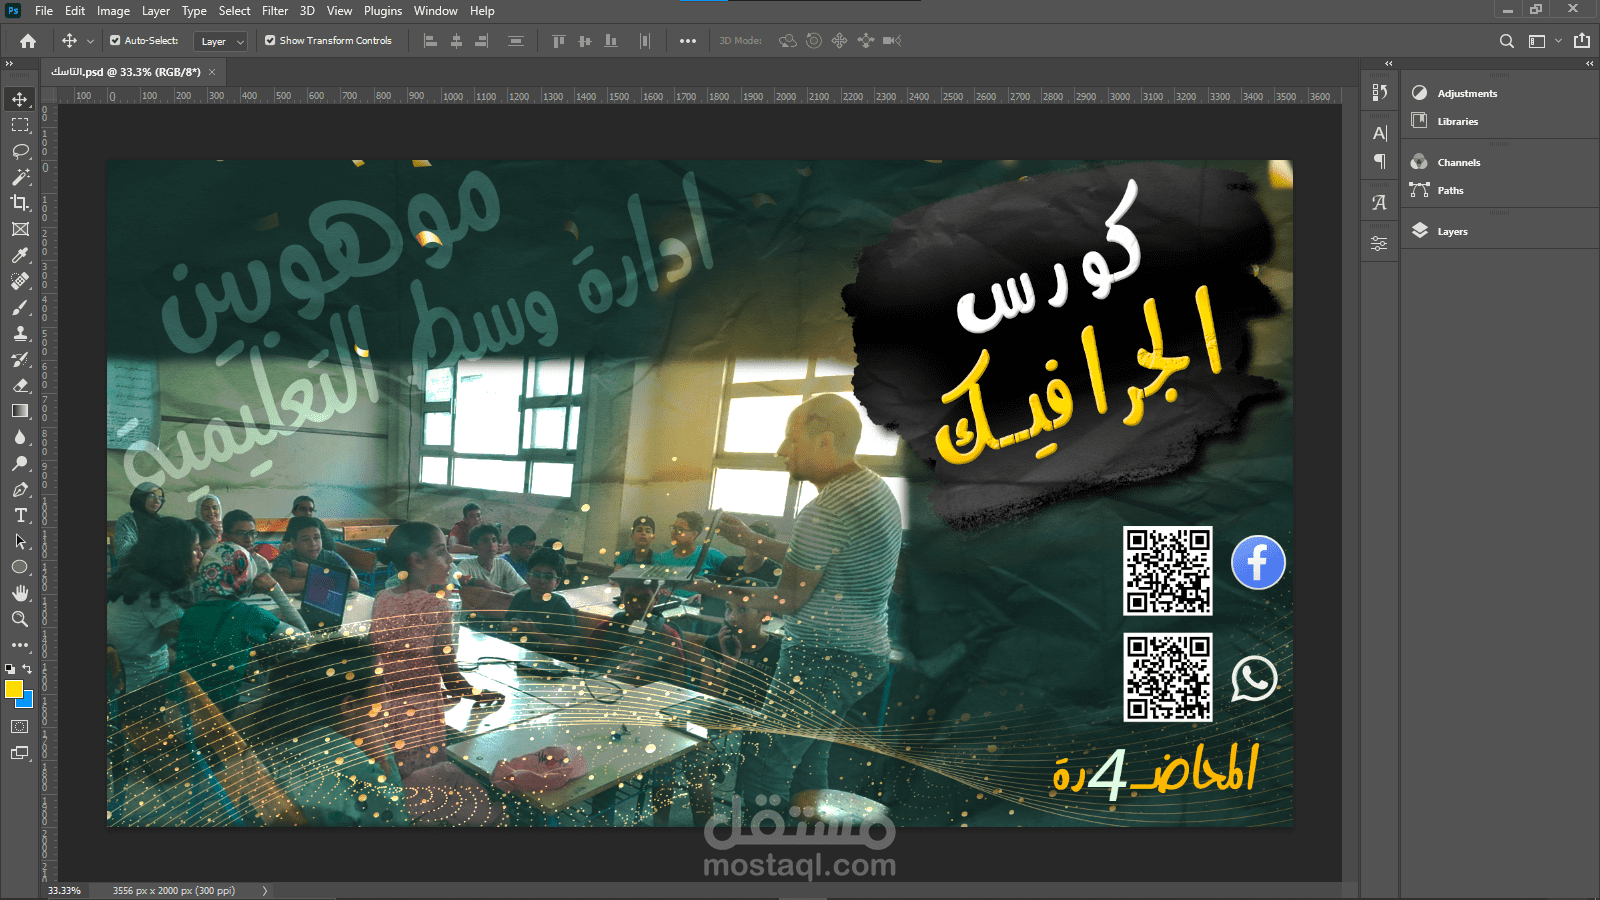
Task: Swap foreground and background colors
Action: coord(28,669)
